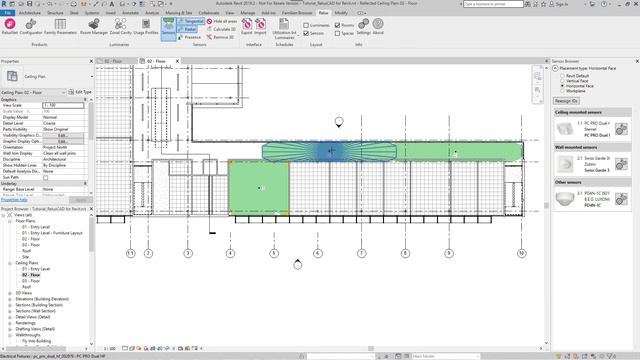Click the Reassign IDs button

[566, 101]
